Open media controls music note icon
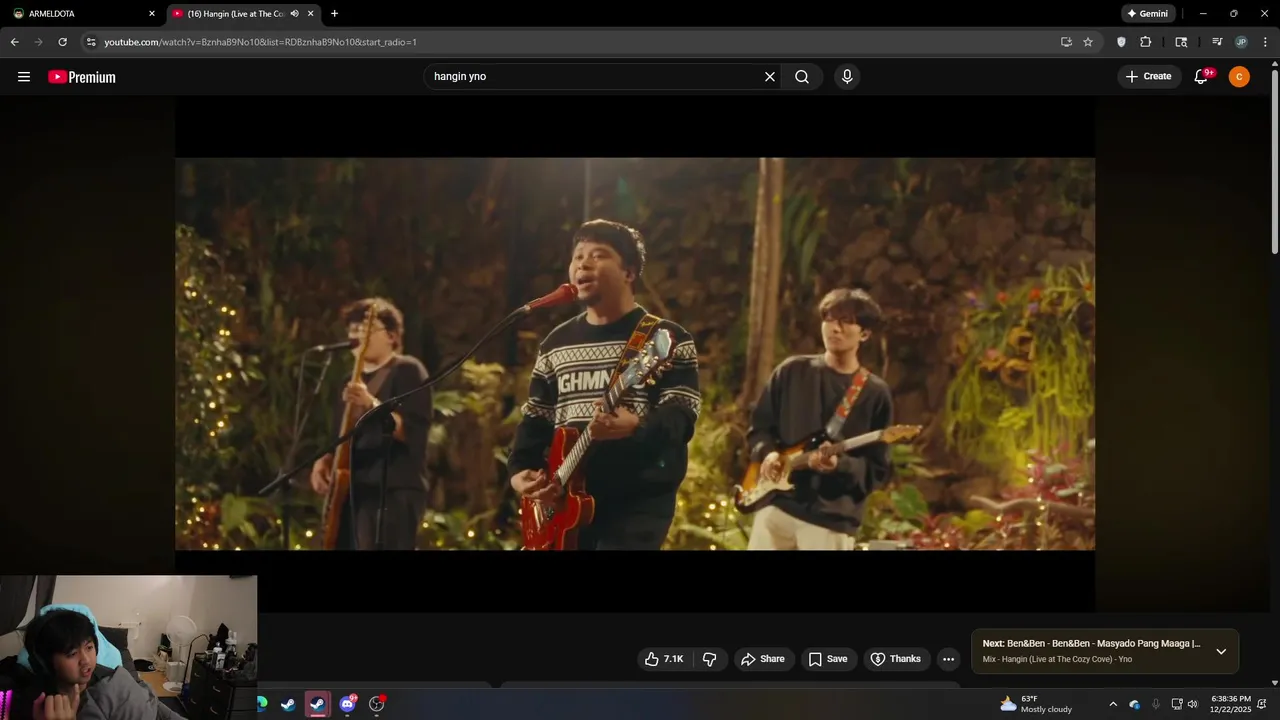This screenshot has height=720, width=1280. 1217,42
